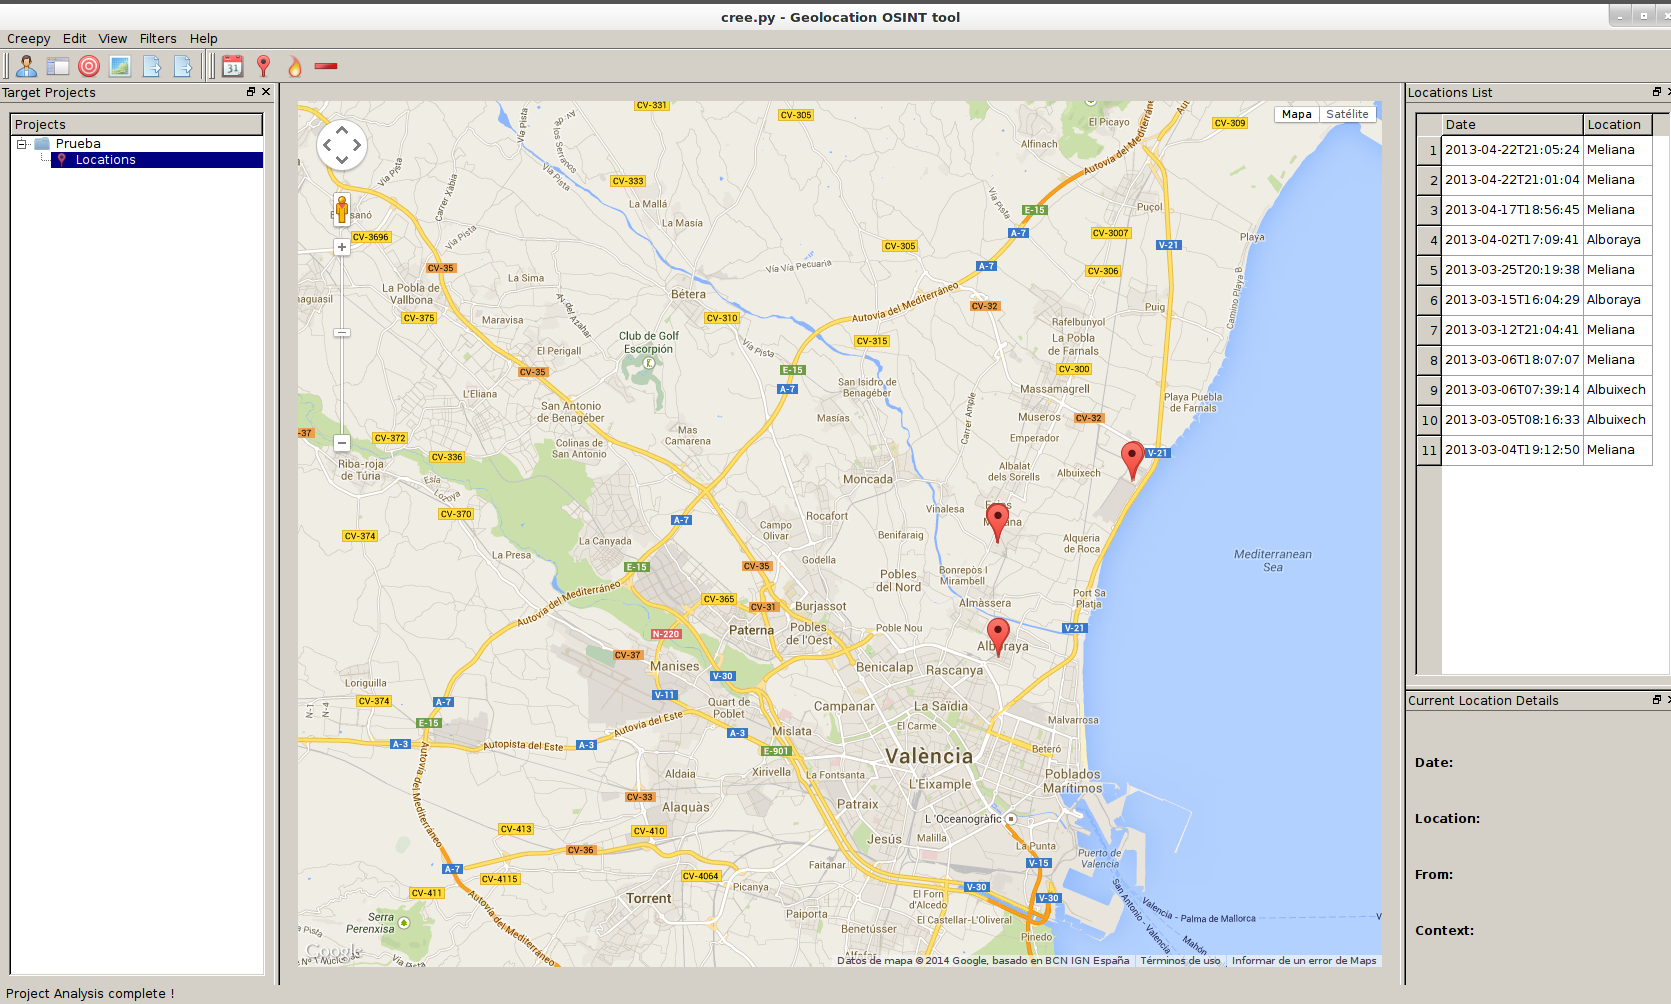This screenshot has width=1671, height=1004.
Task: Select the Locations tree item
Action: (x=105, y=160)
